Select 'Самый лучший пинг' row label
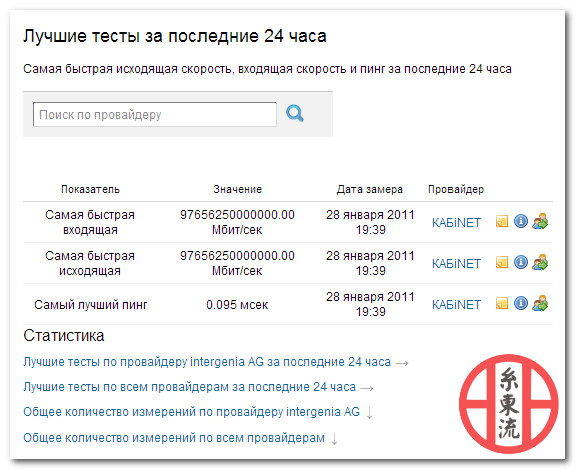The height and width of the screenshot is (470, 576). 91,305
